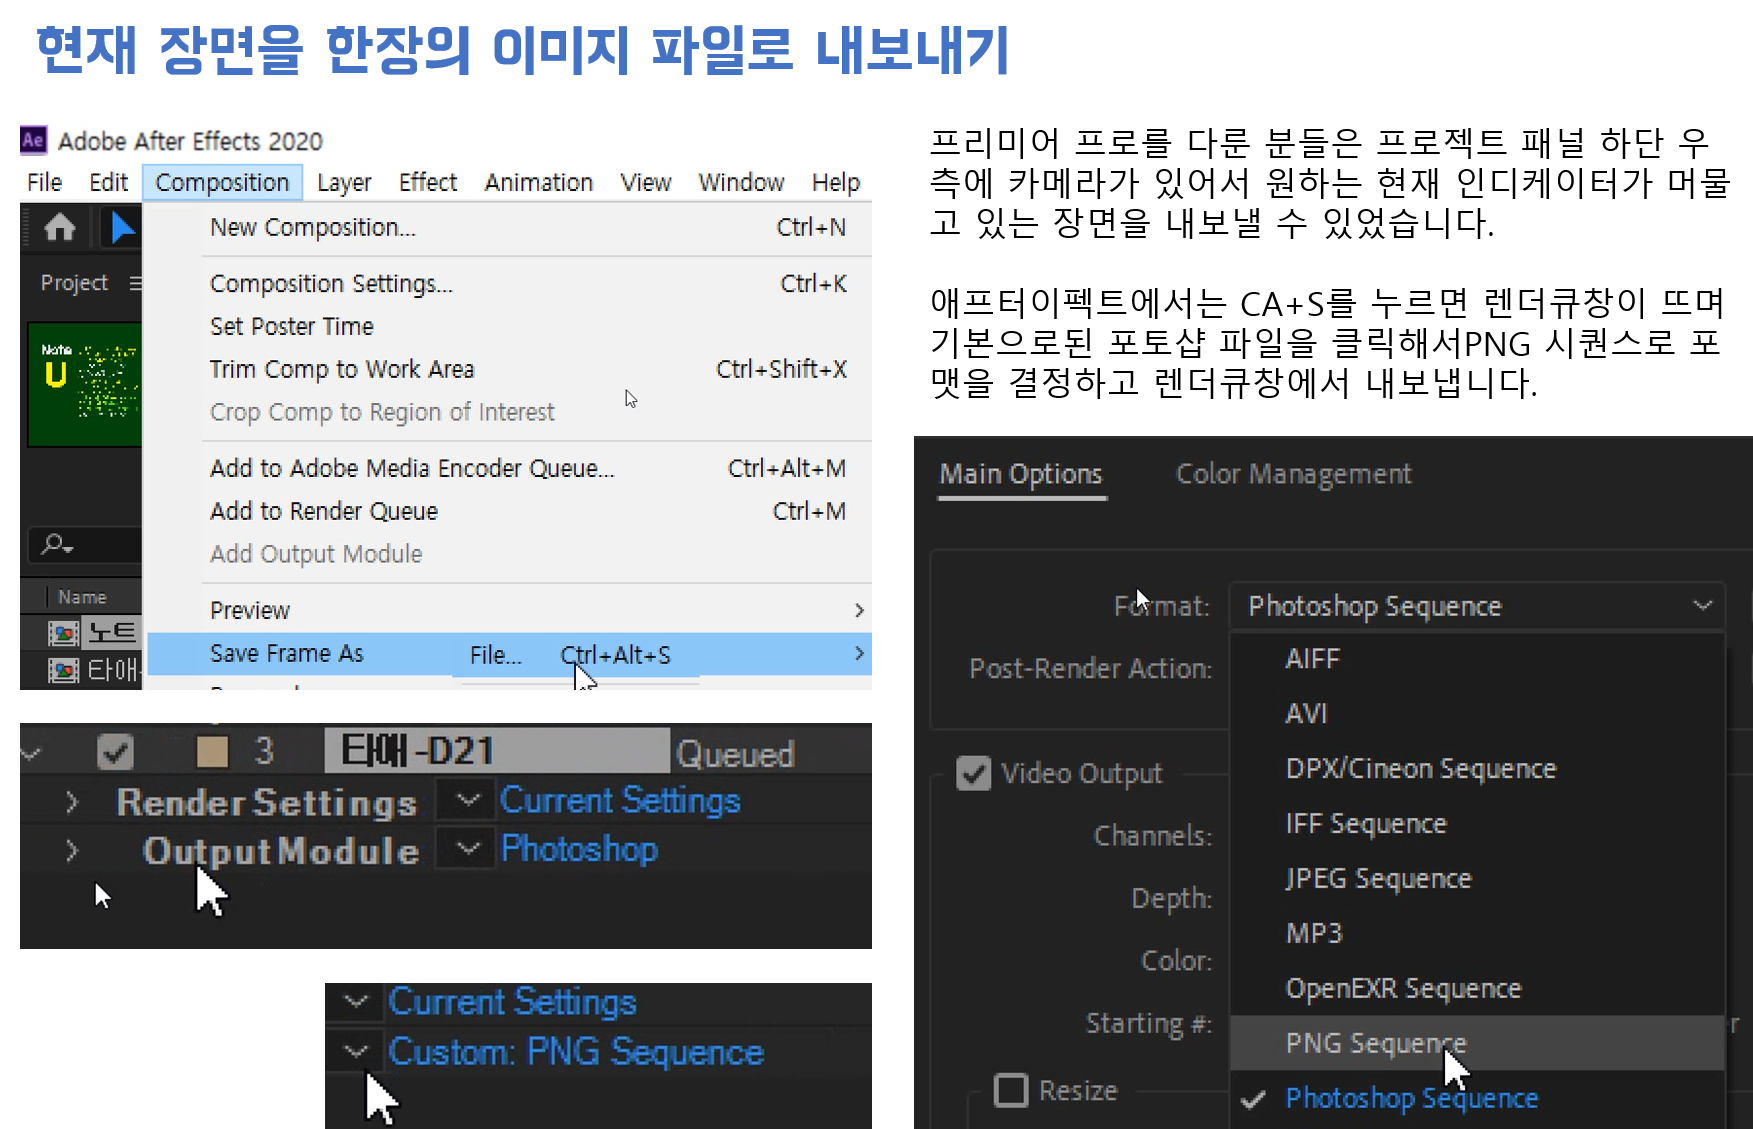Open the Layer menu

(x=344, y=183)
